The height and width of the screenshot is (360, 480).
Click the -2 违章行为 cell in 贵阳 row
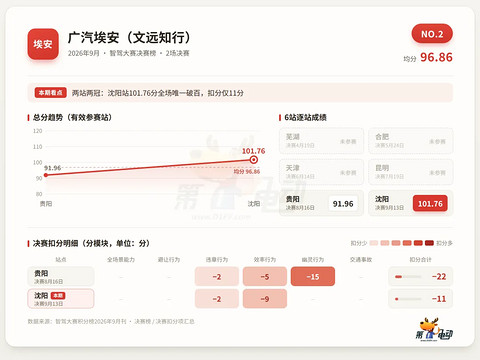pos(217,276)
